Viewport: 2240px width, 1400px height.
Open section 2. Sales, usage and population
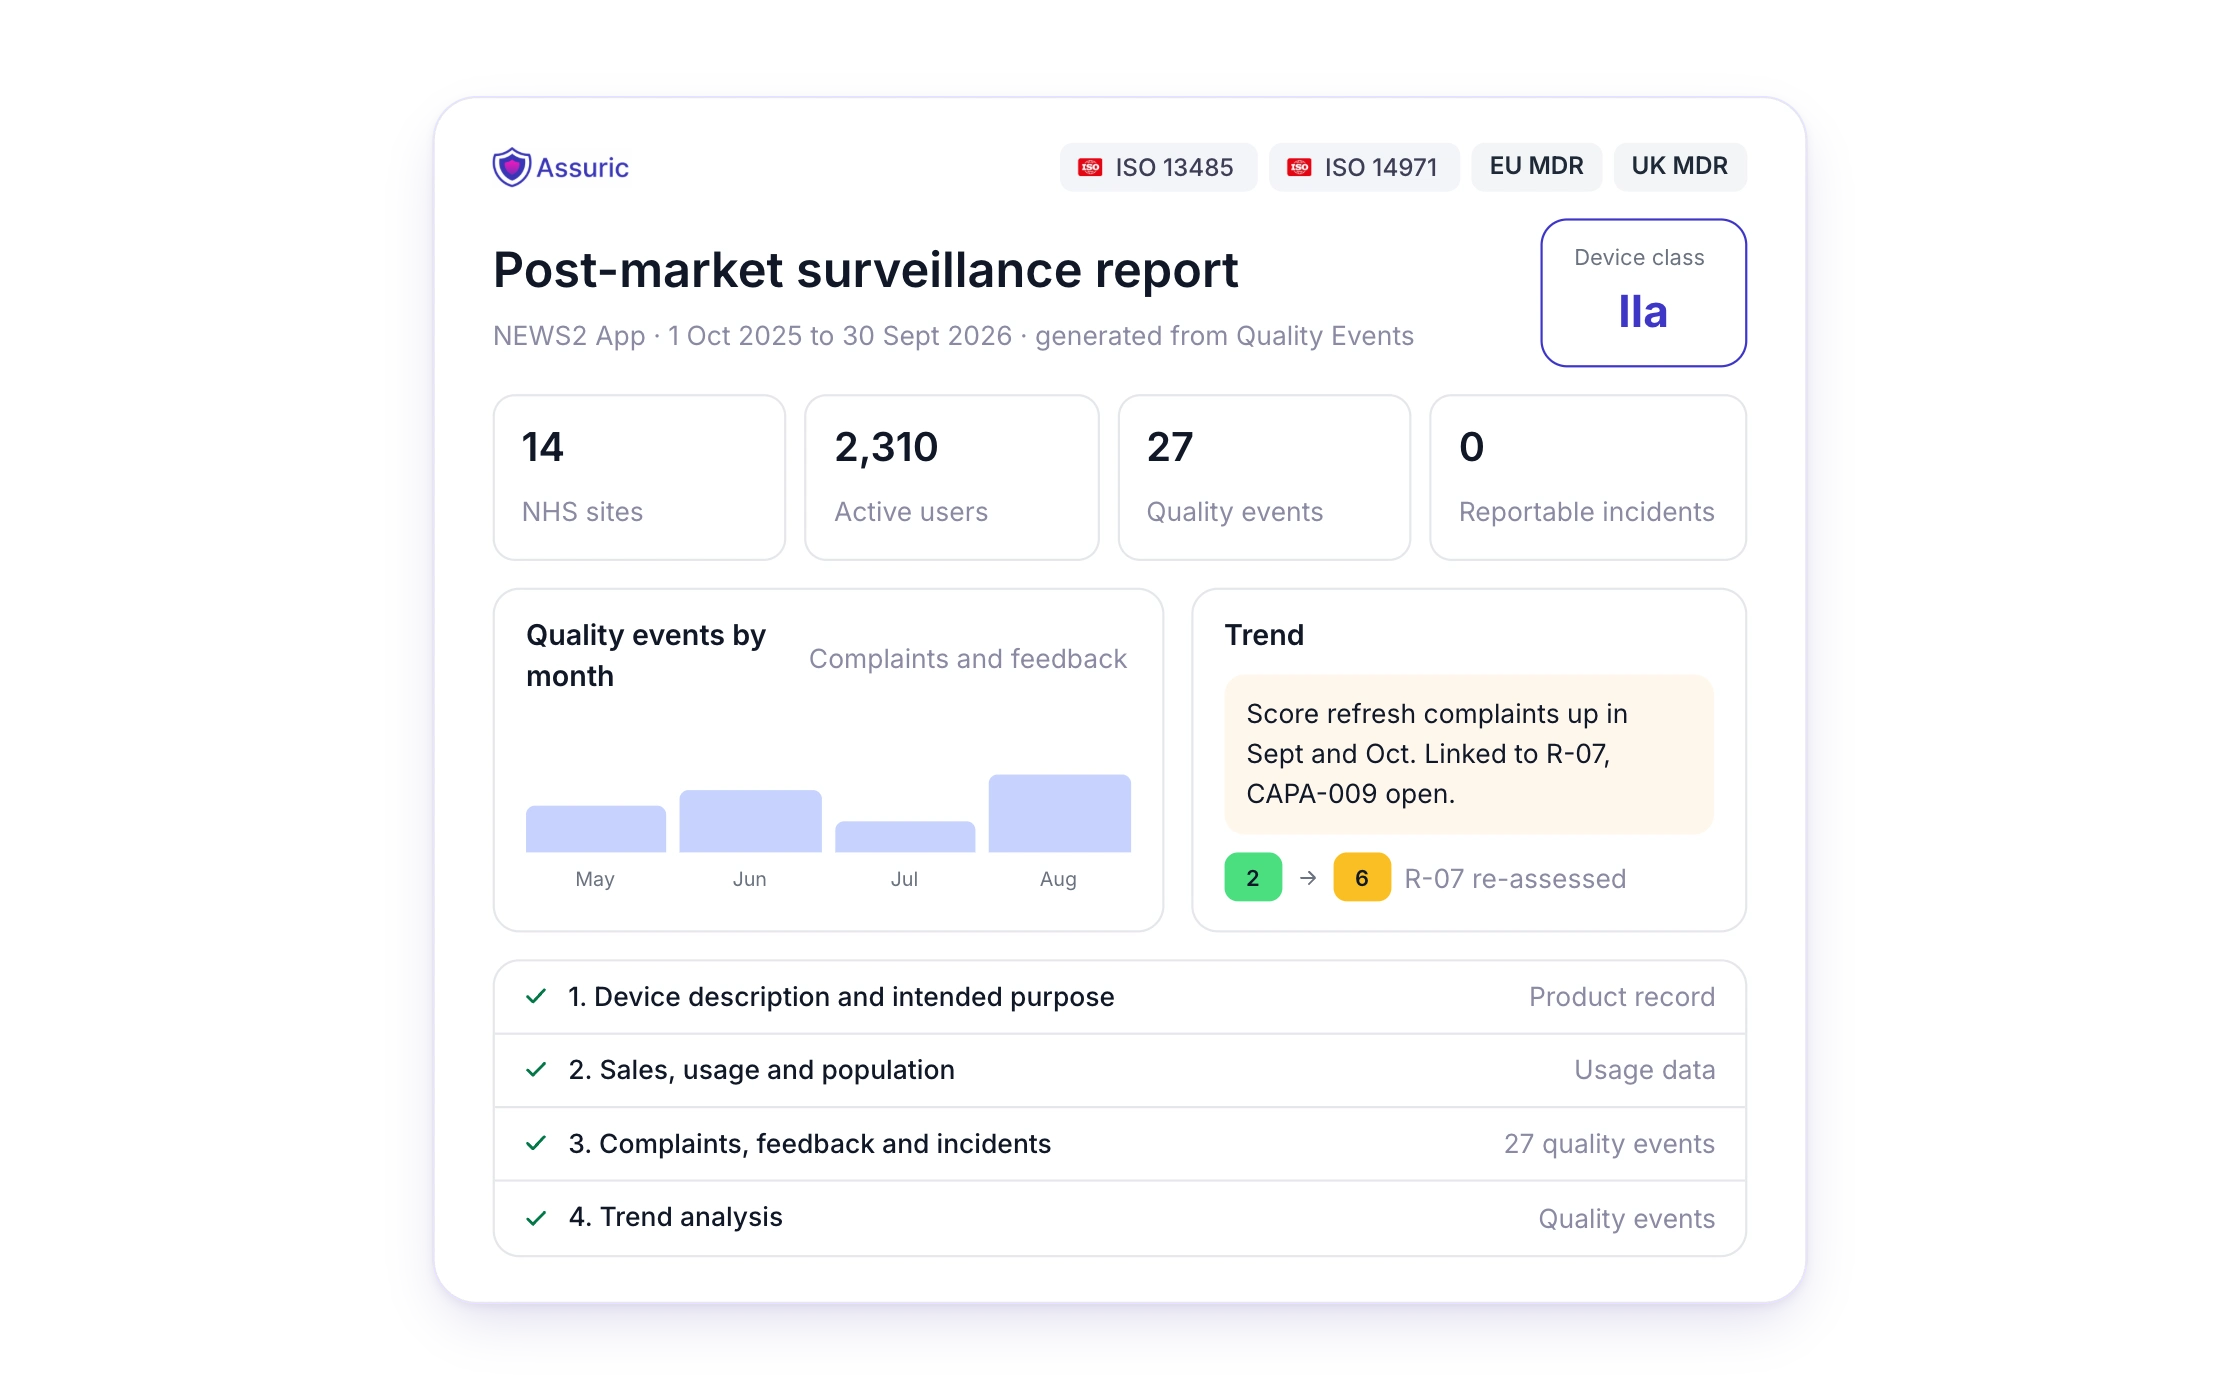[x=1120, y=1070]
